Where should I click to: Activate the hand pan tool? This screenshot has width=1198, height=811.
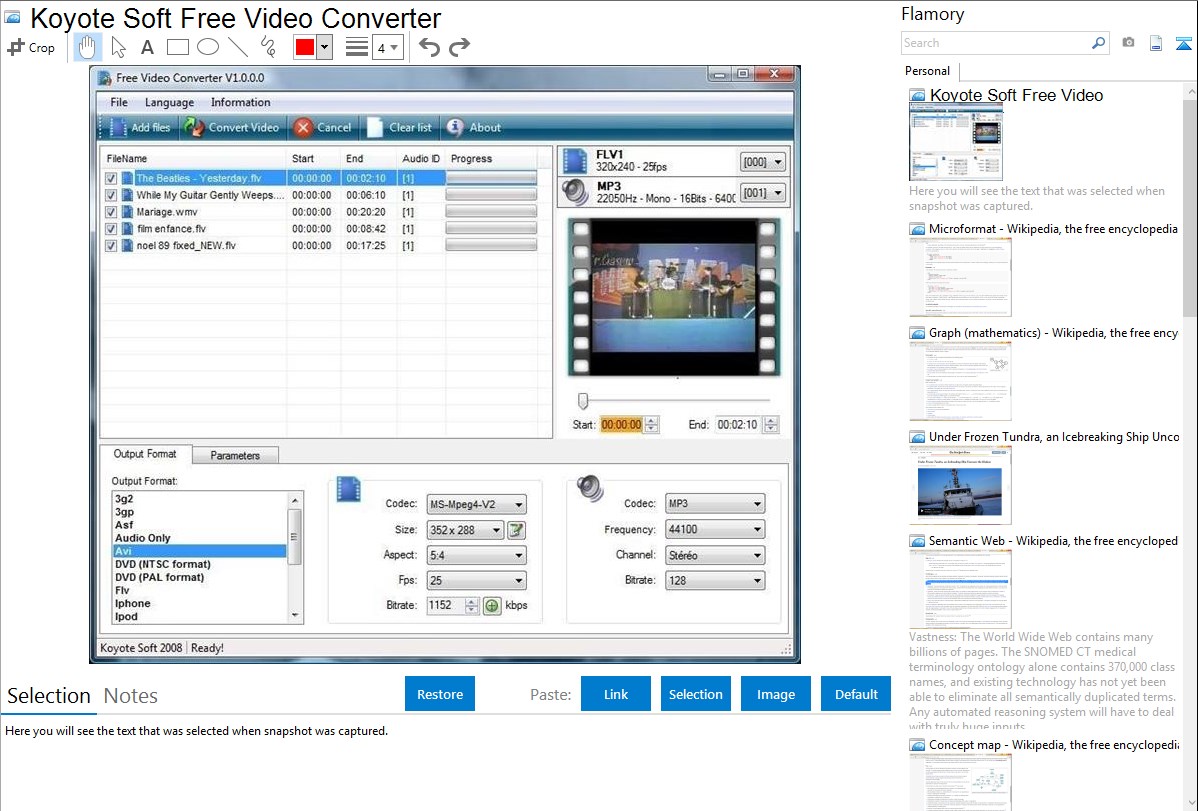tap(87, 47)
